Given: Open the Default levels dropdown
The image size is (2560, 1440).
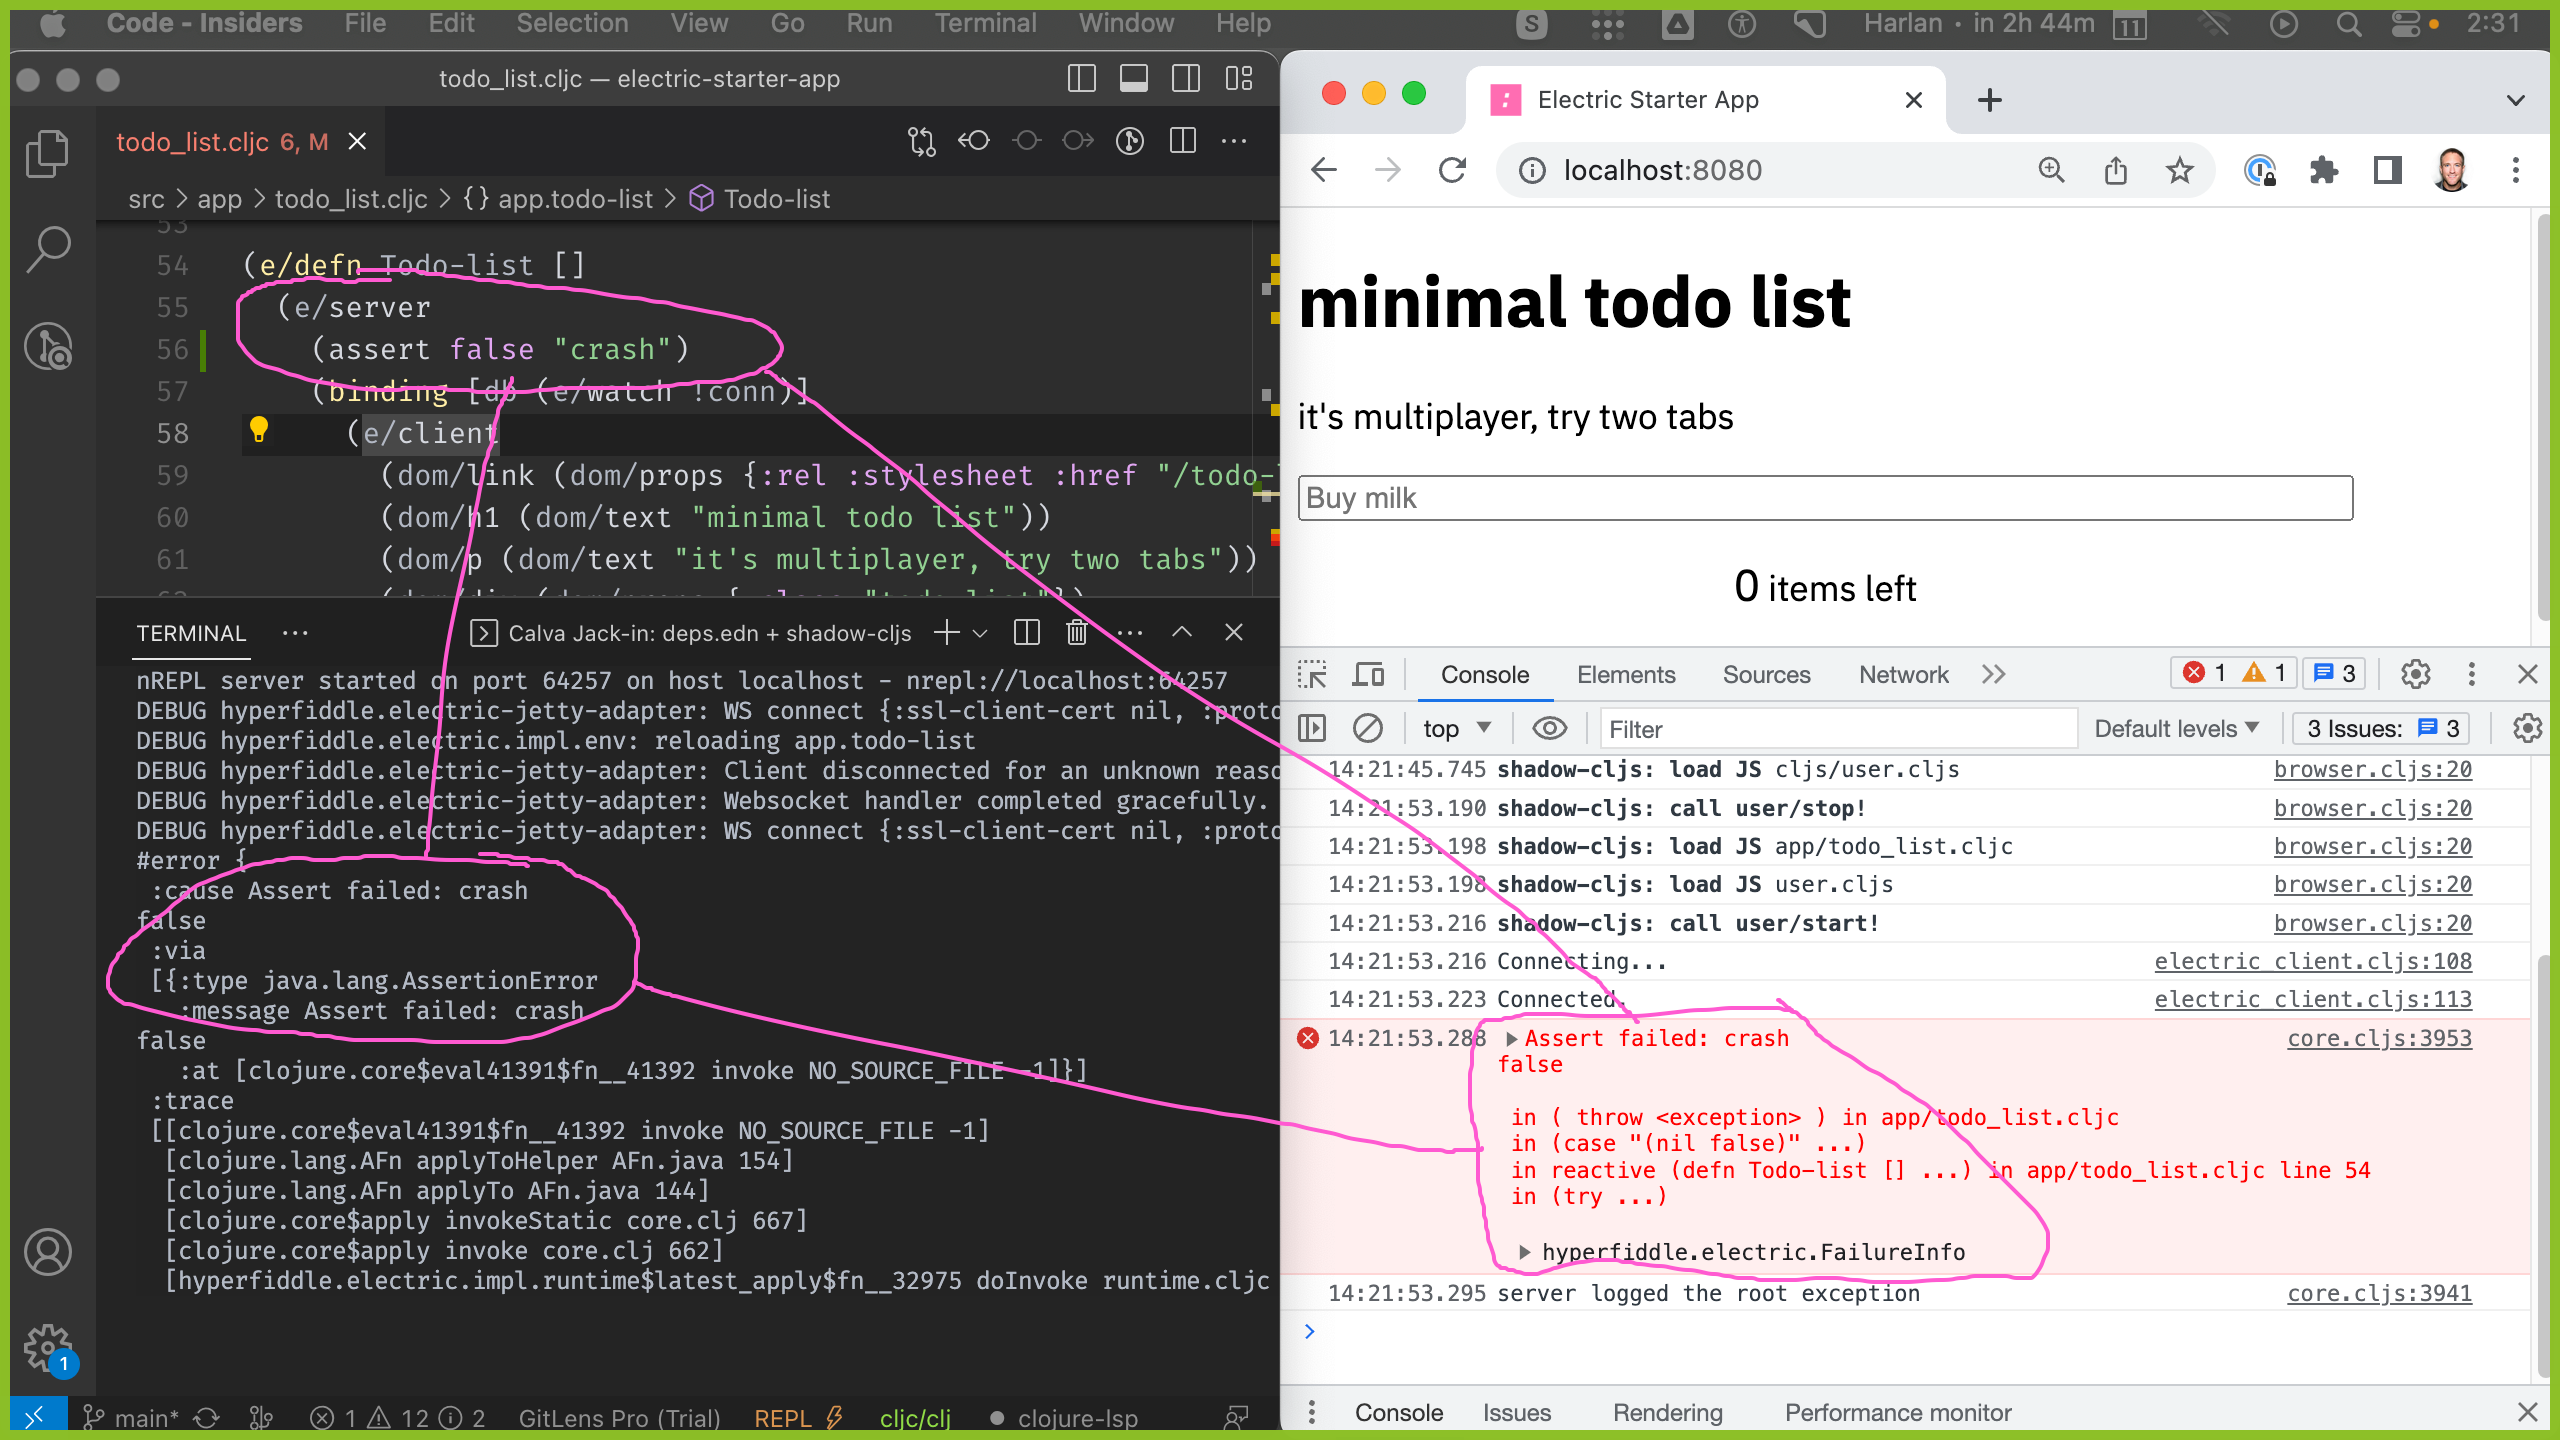Looking at the screenshot, I should [2176, 728].
